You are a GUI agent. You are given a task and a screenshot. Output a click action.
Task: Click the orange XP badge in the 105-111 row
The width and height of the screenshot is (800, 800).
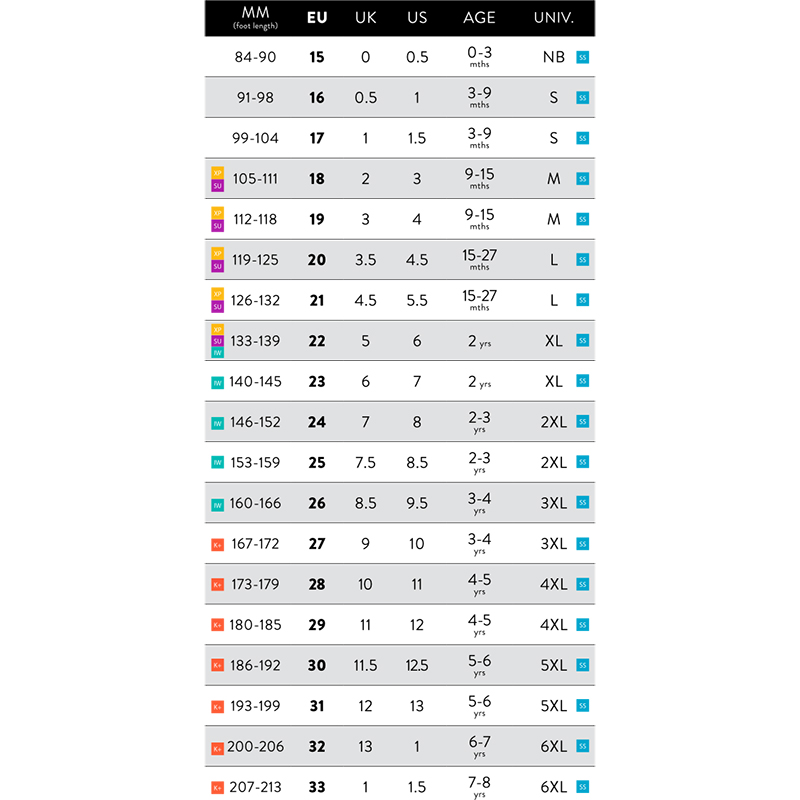217,172
